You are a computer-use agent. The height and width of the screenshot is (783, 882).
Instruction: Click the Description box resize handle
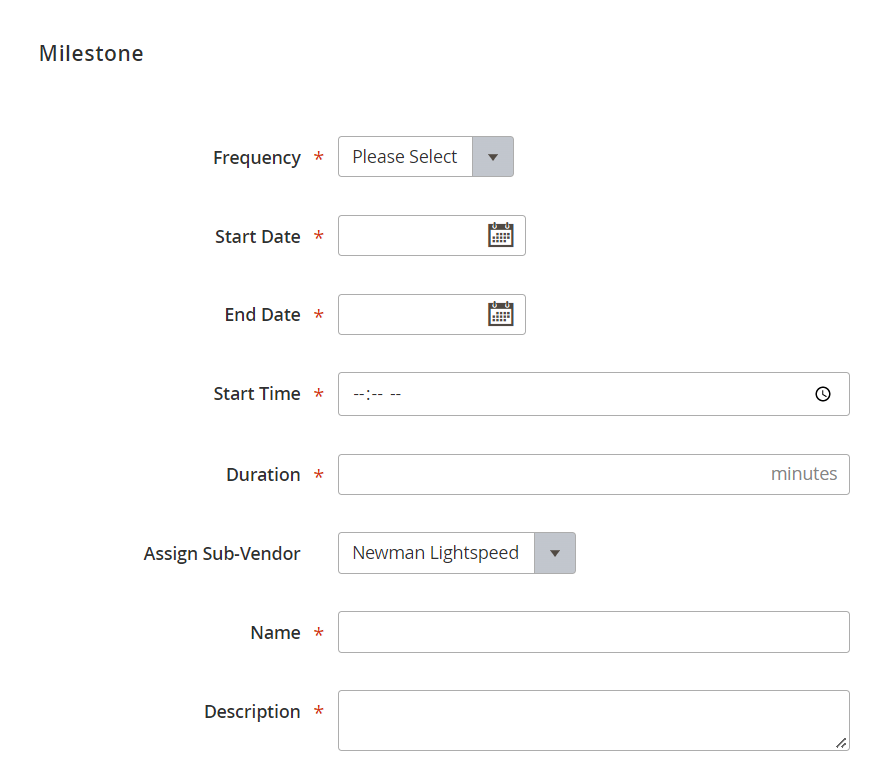tap(841, 743)
